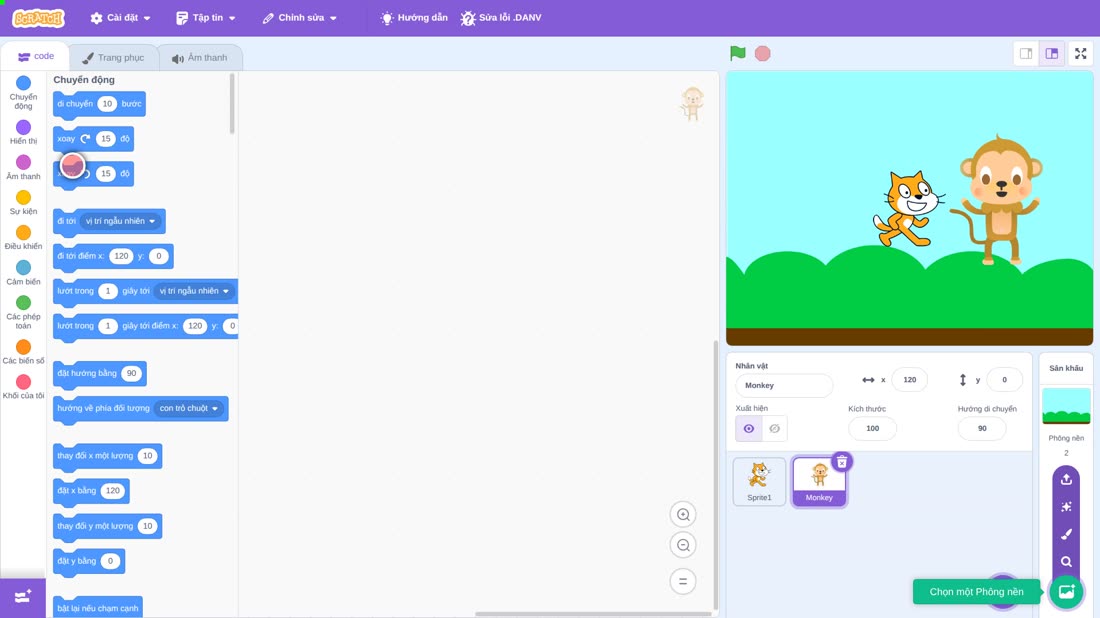This screenshot has height=618, width=1100.
Task: Select the Các biến số category
Action: pos(23,352)
